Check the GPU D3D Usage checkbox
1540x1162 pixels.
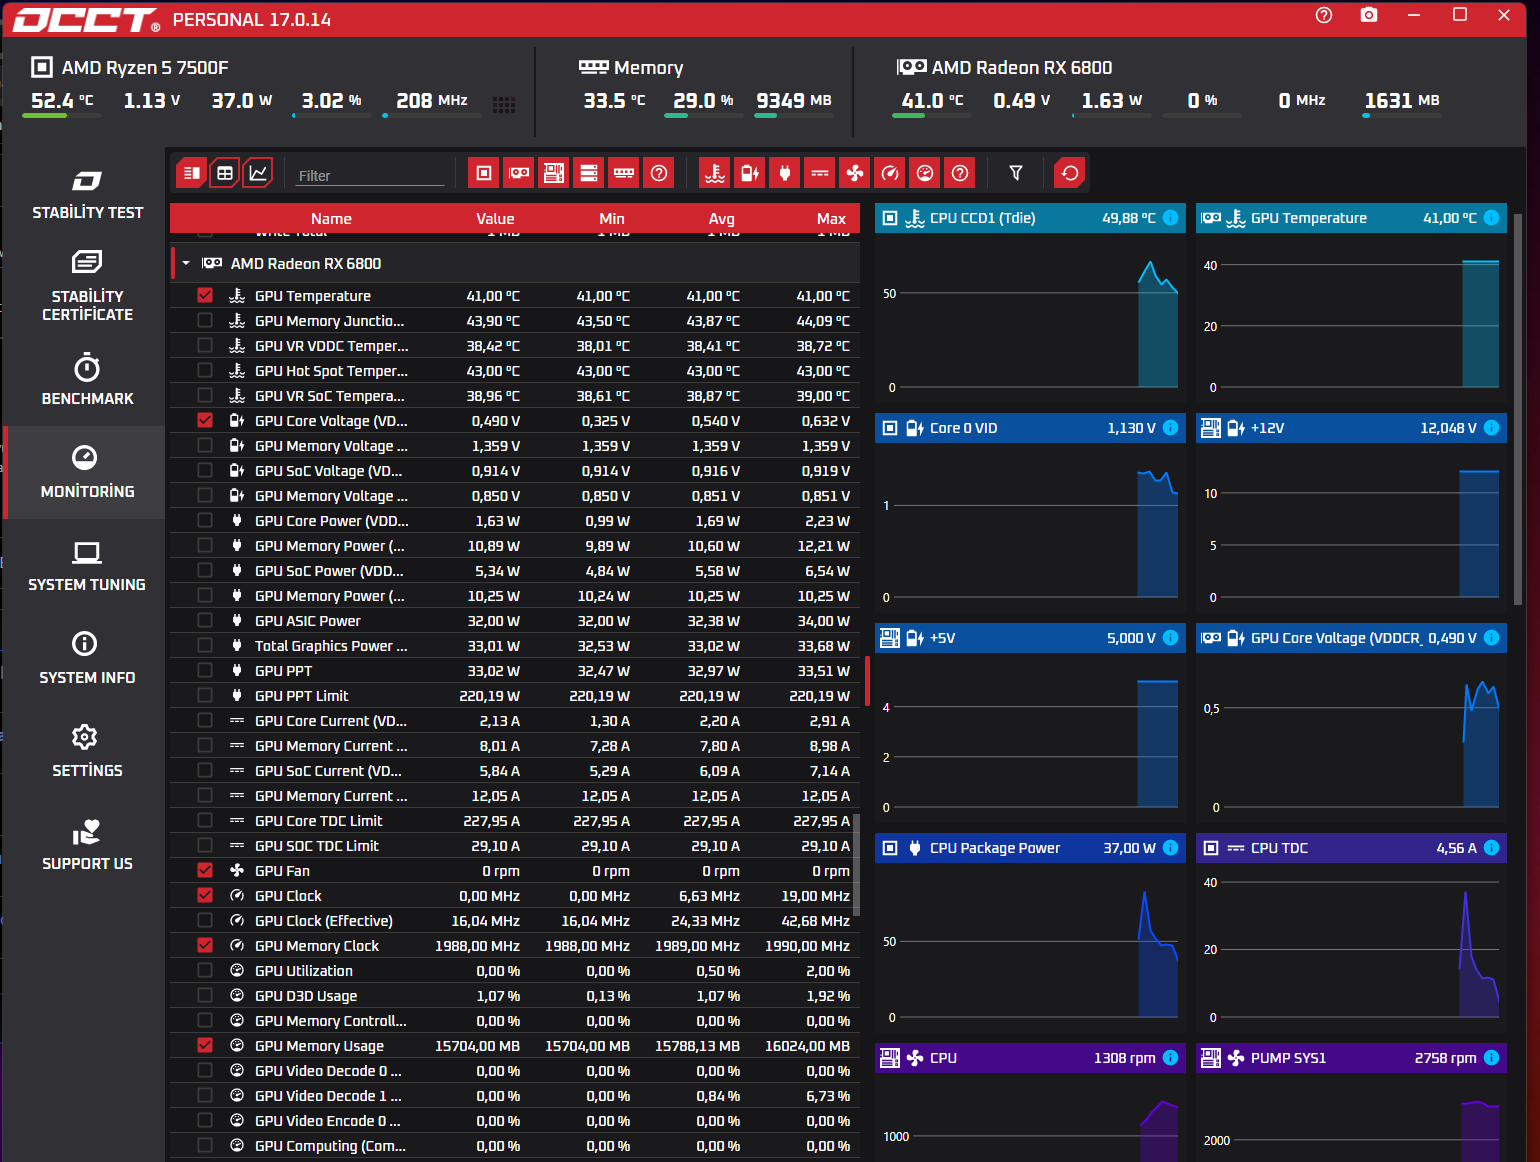(x=205, y=995)
